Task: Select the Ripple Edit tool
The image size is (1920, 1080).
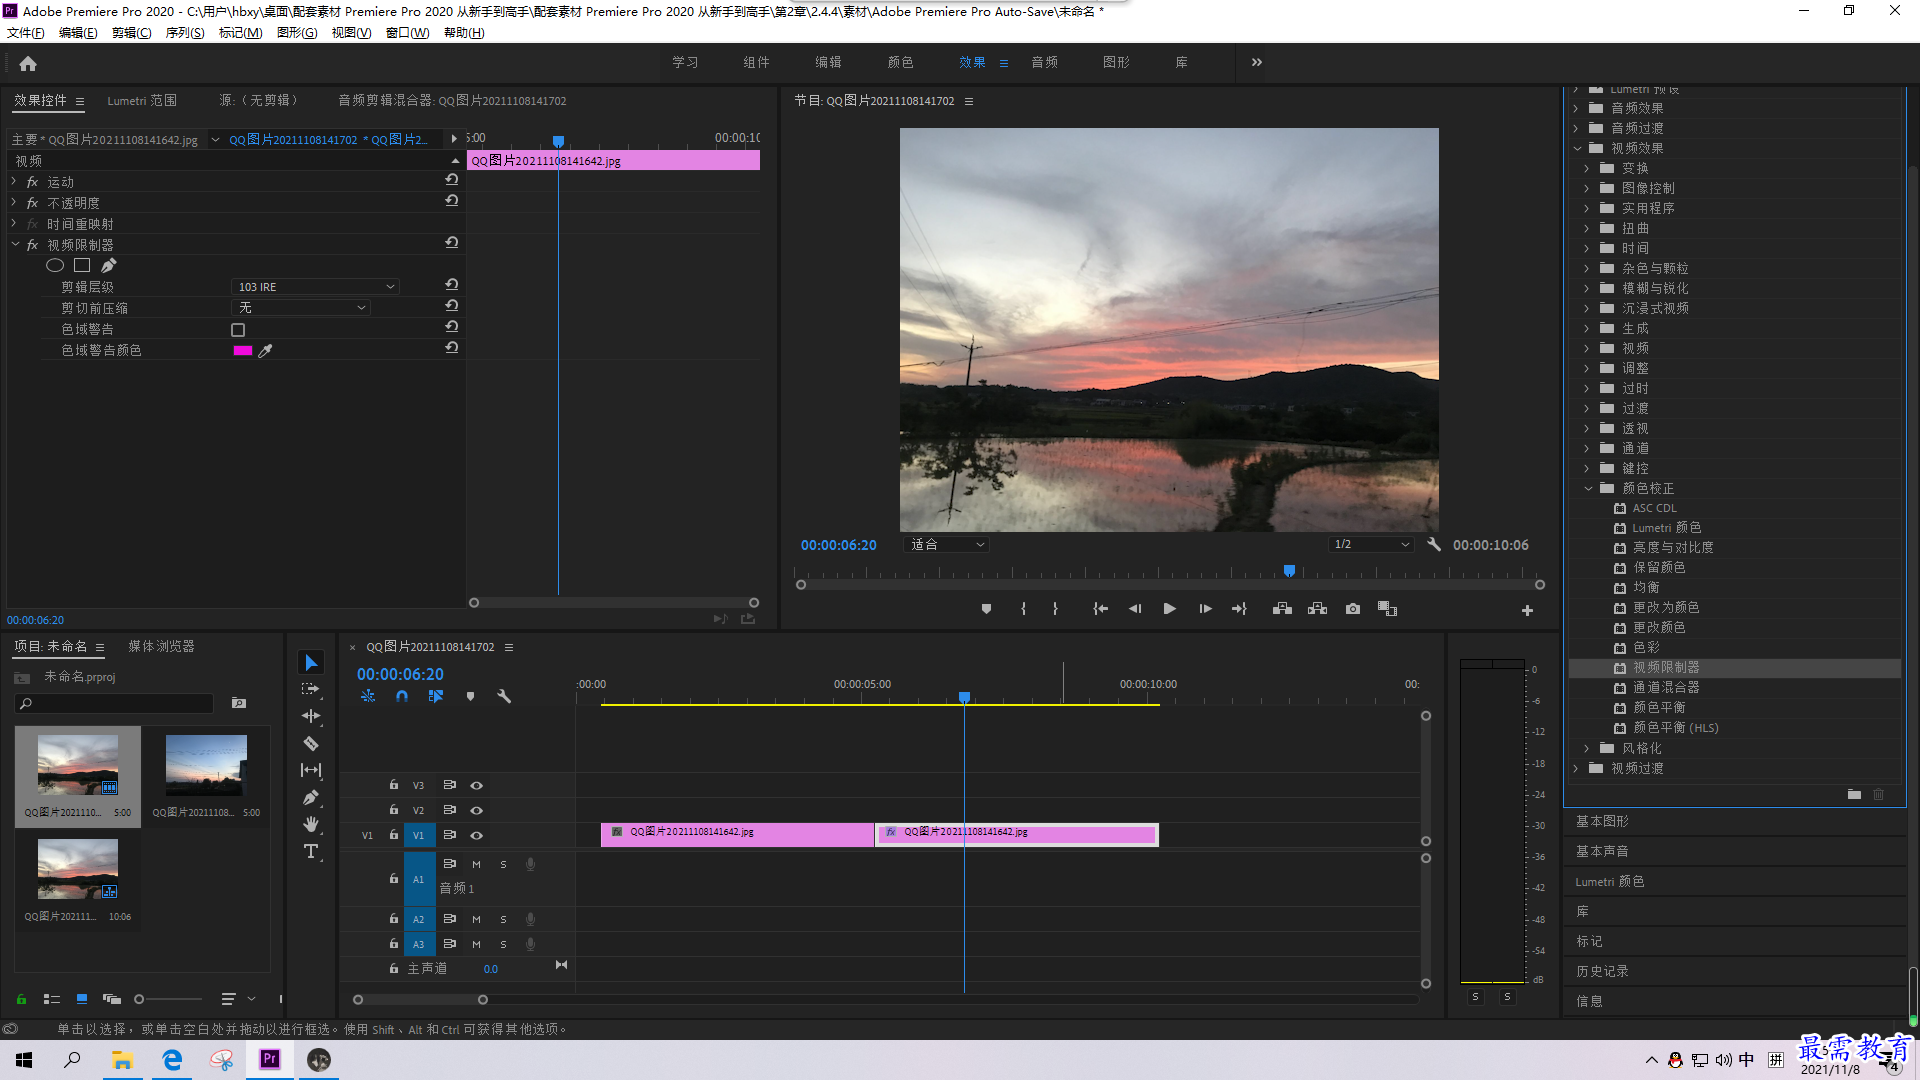Action: [x=311, y=716]
